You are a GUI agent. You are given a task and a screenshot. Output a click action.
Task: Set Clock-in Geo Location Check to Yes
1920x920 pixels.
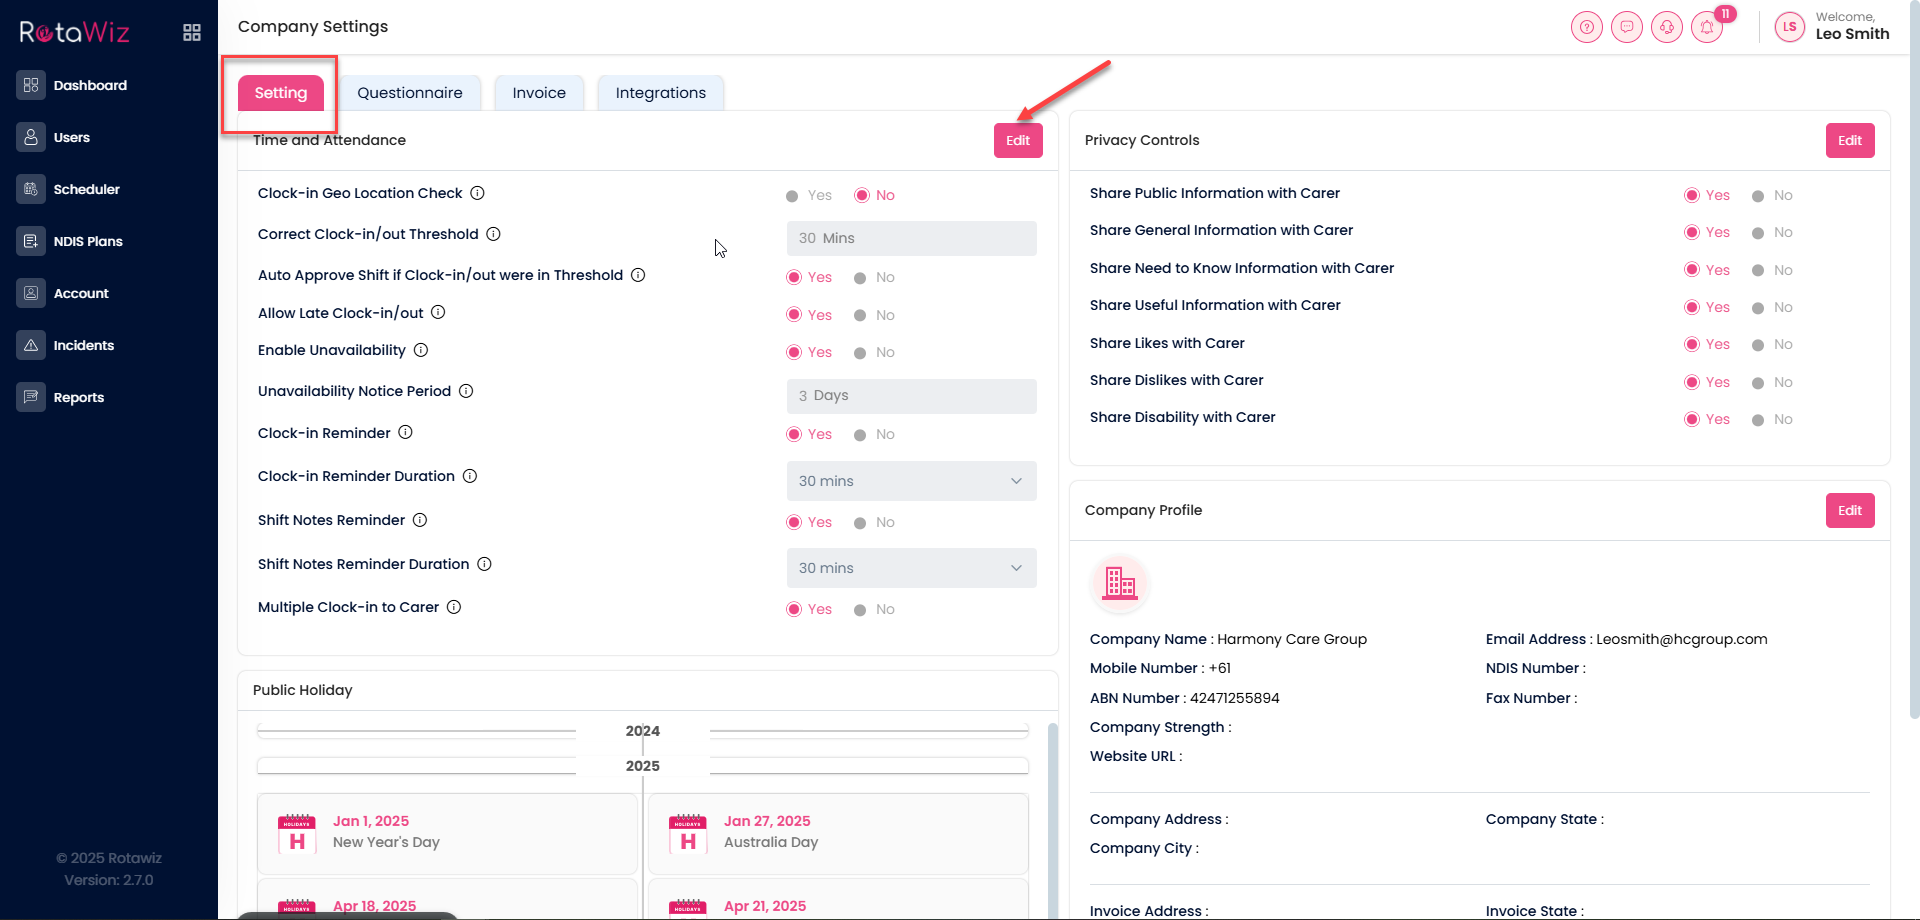793,196
